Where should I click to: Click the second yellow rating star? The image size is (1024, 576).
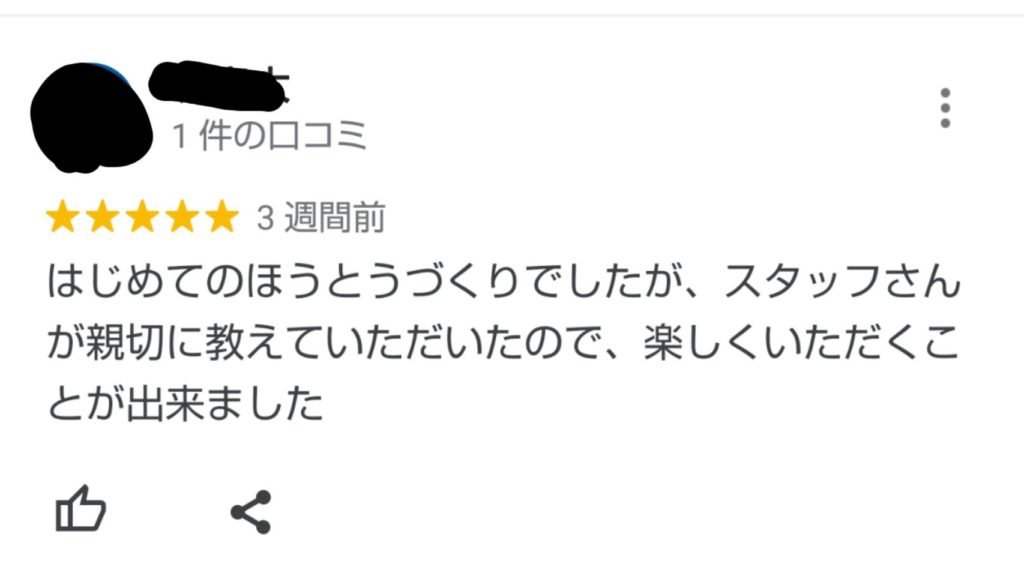click(x=103, y=216)
